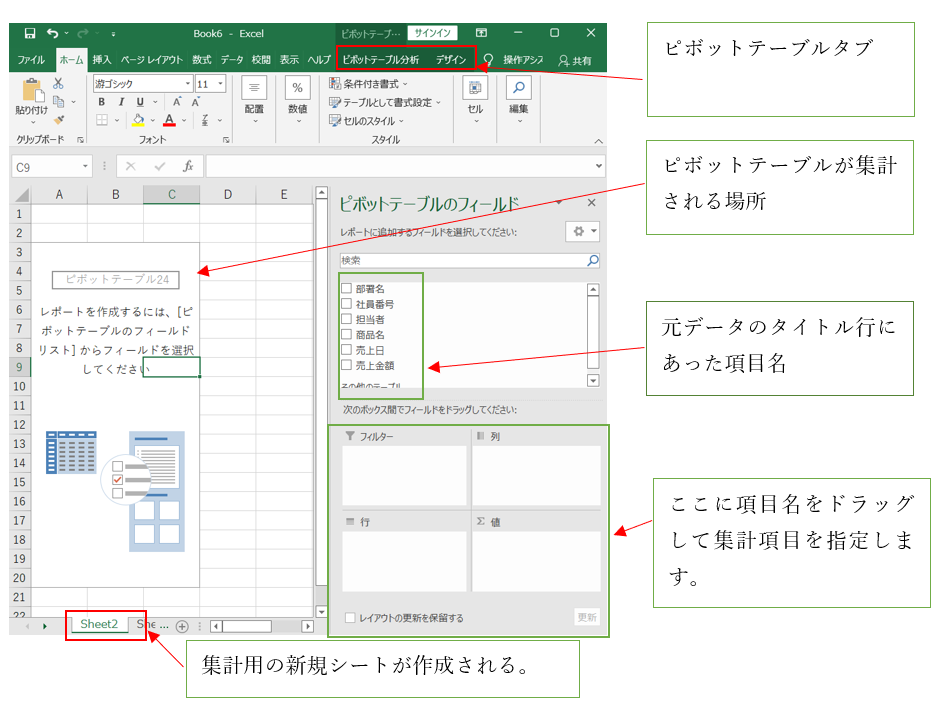Click the Italic formatting button
Viewport: 938px width, 706px height.
pos(121,102)
